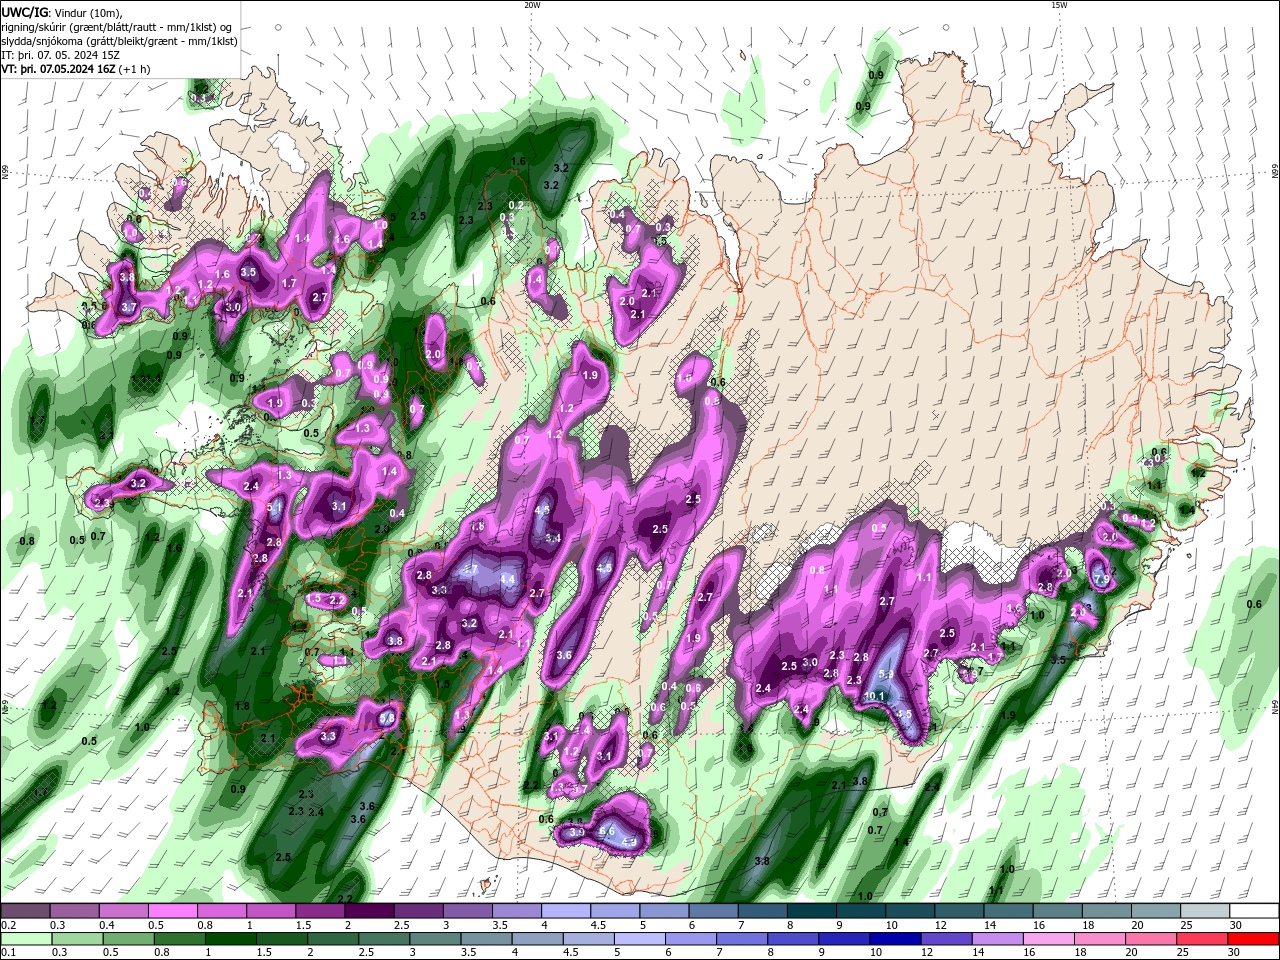Click the '20W' longitude label
This screenshot has width=1280, height=960.
coord(532,5)
